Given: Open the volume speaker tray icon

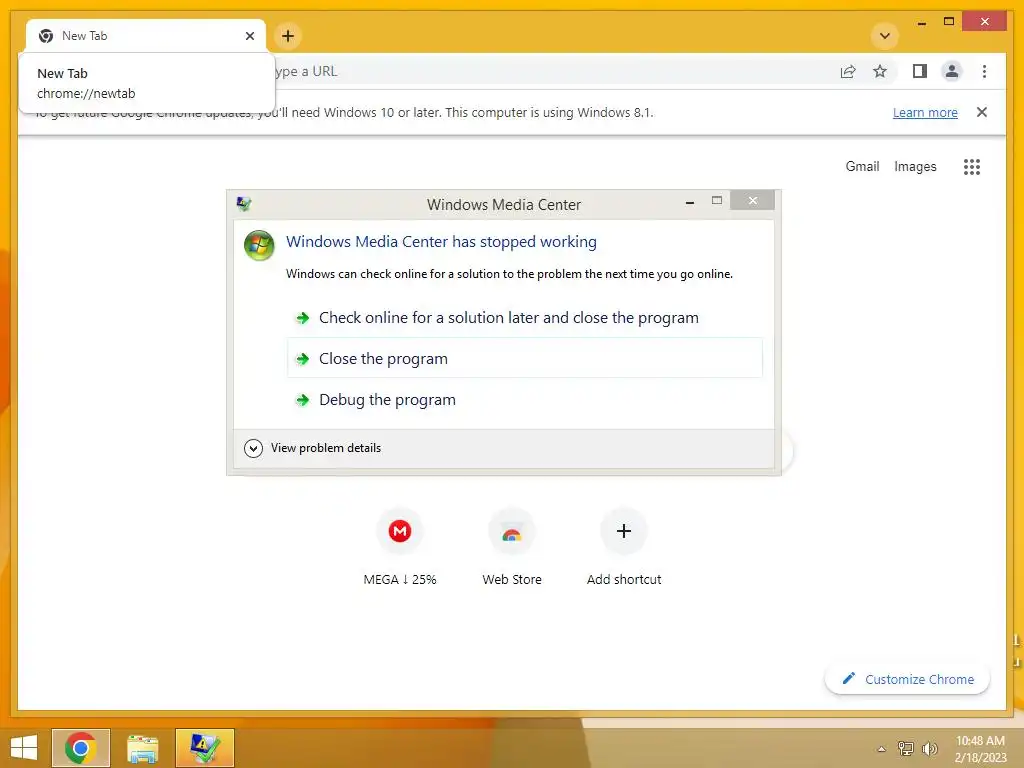Looking at the screenshot, I should point(929,748).
